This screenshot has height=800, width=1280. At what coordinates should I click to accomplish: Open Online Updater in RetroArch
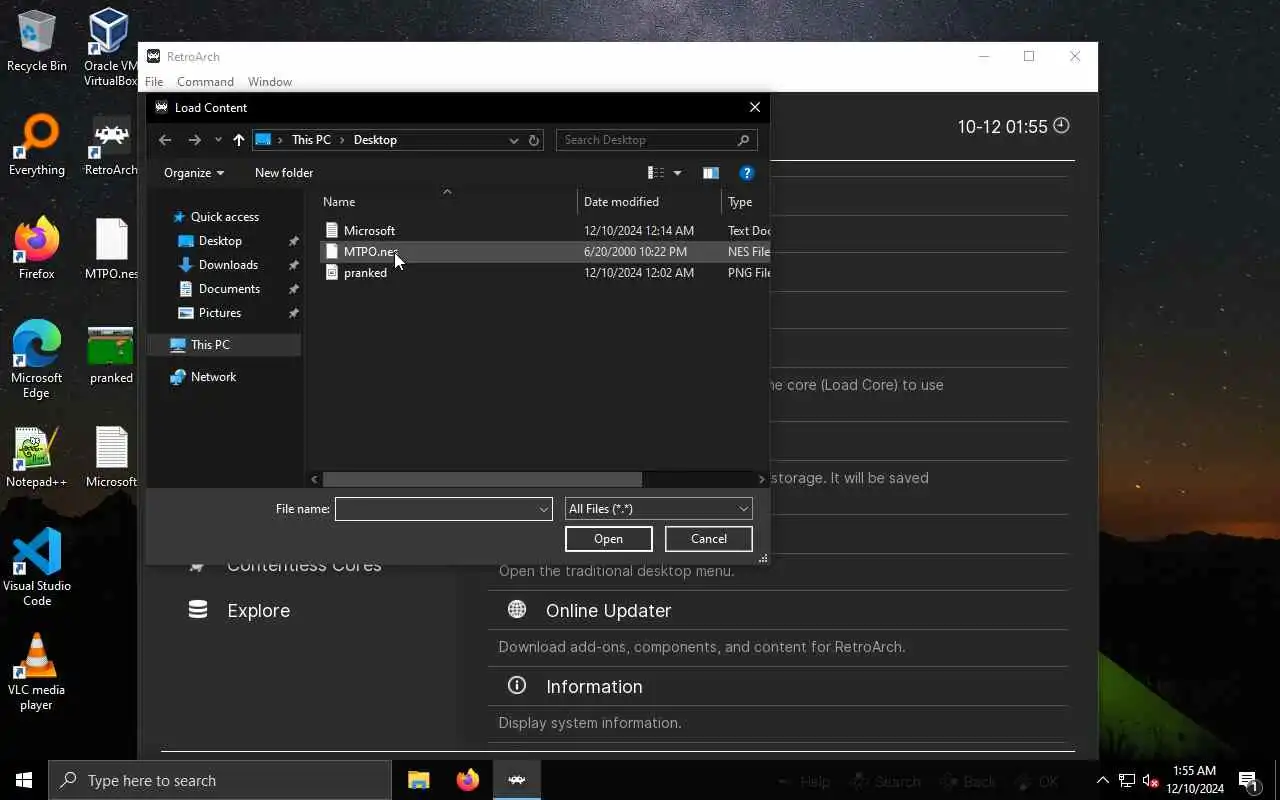click(608, 611)
